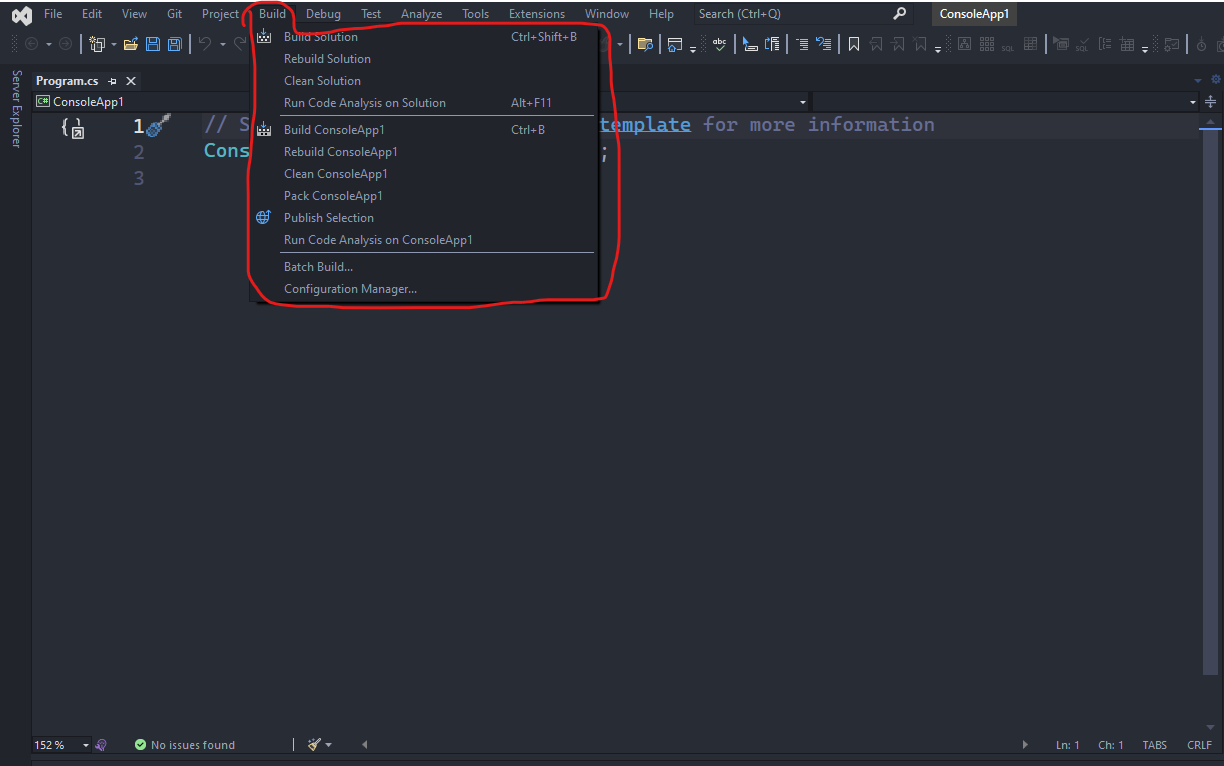Open the Debug menu
The image size is (1224, 766).
pyautogui.click(x=323, y=14)
